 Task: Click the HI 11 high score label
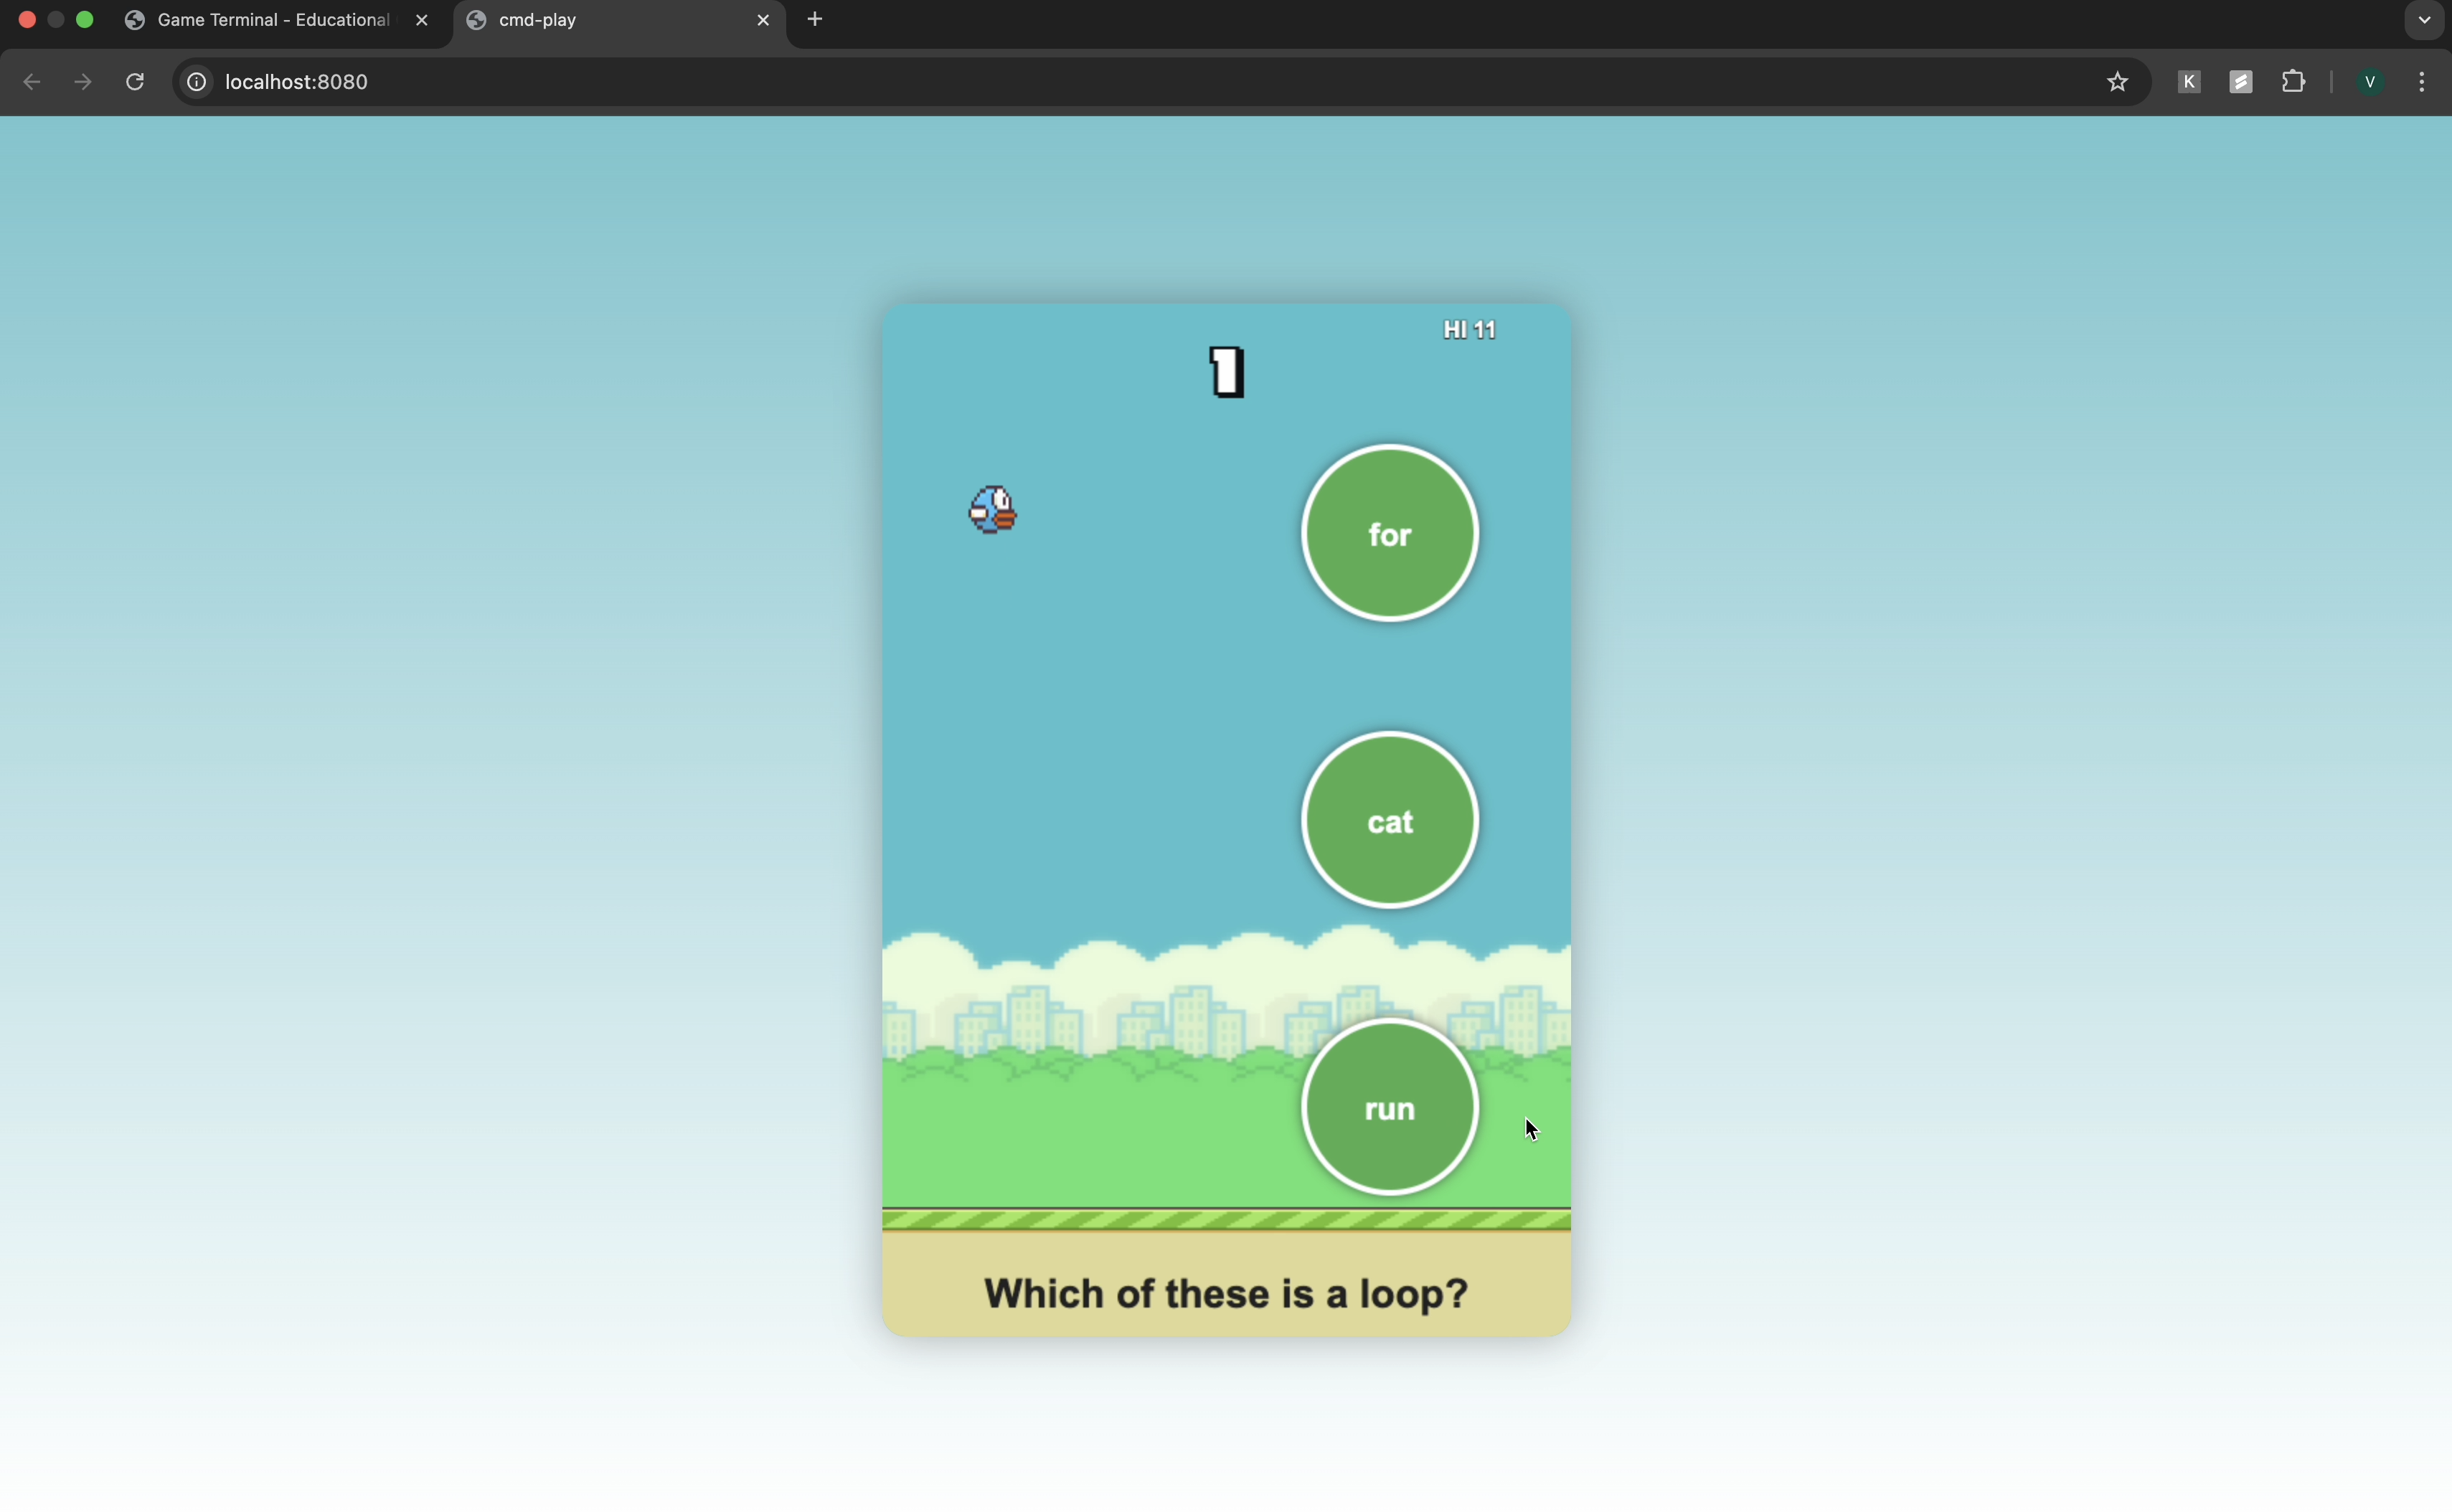tap(1469, 330)
